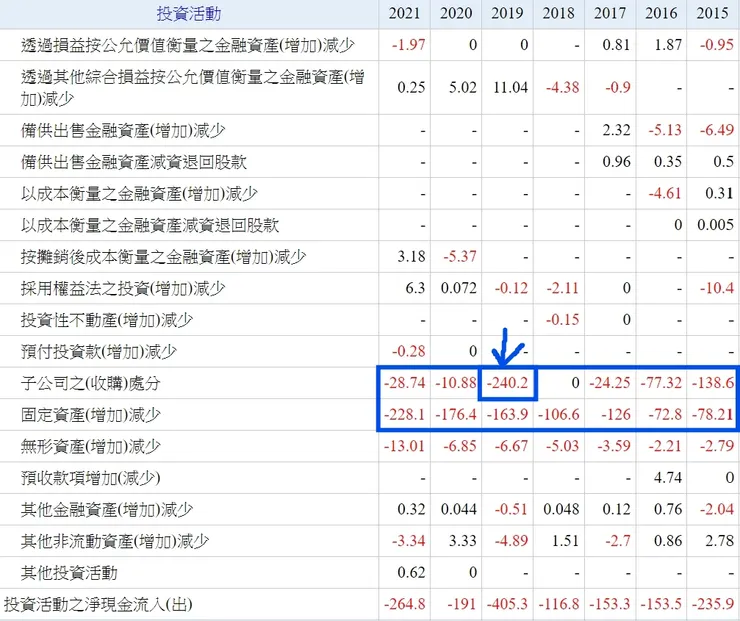The height and width of the screenshot is (621, 740).
Task: Click row label 投資性不動產(增加)減少
Action: pyautogui.click(x=107, y=320)
